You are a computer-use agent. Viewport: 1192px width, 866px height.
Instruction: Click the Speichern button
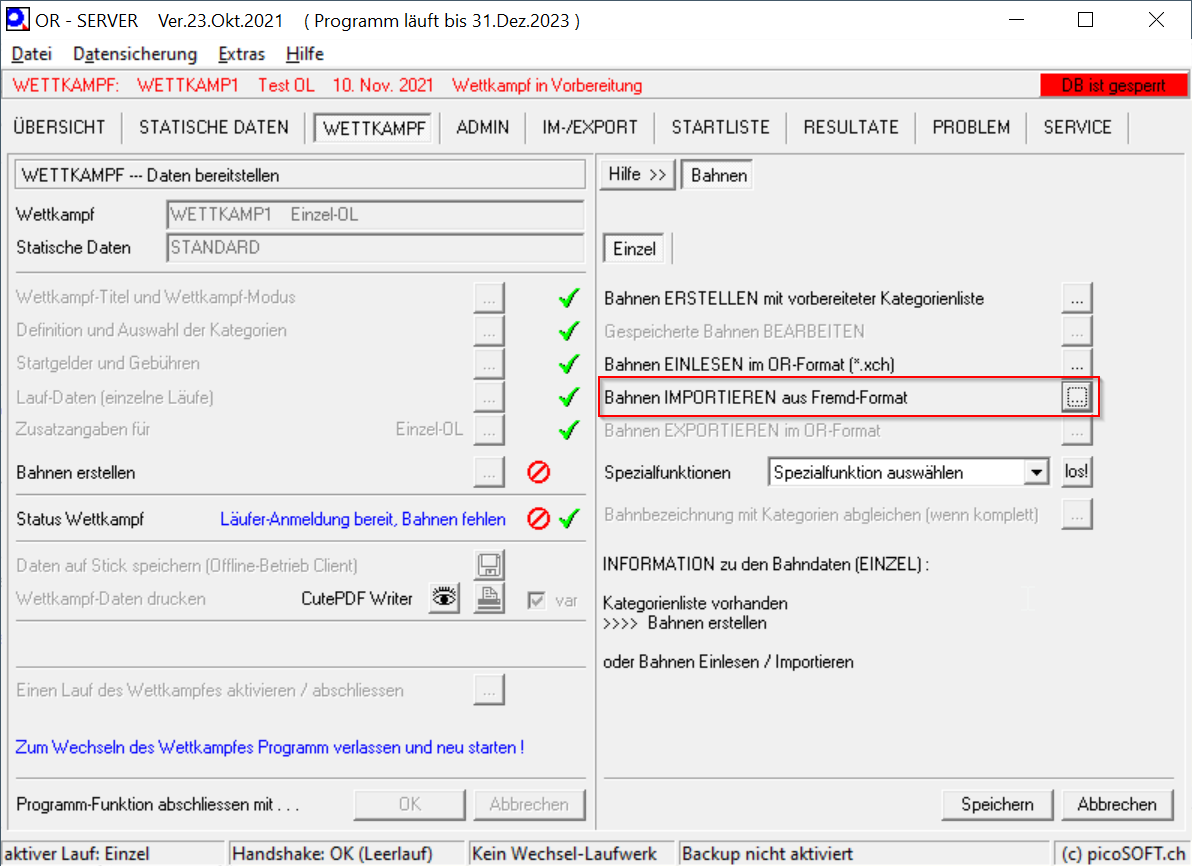(997, 804)
